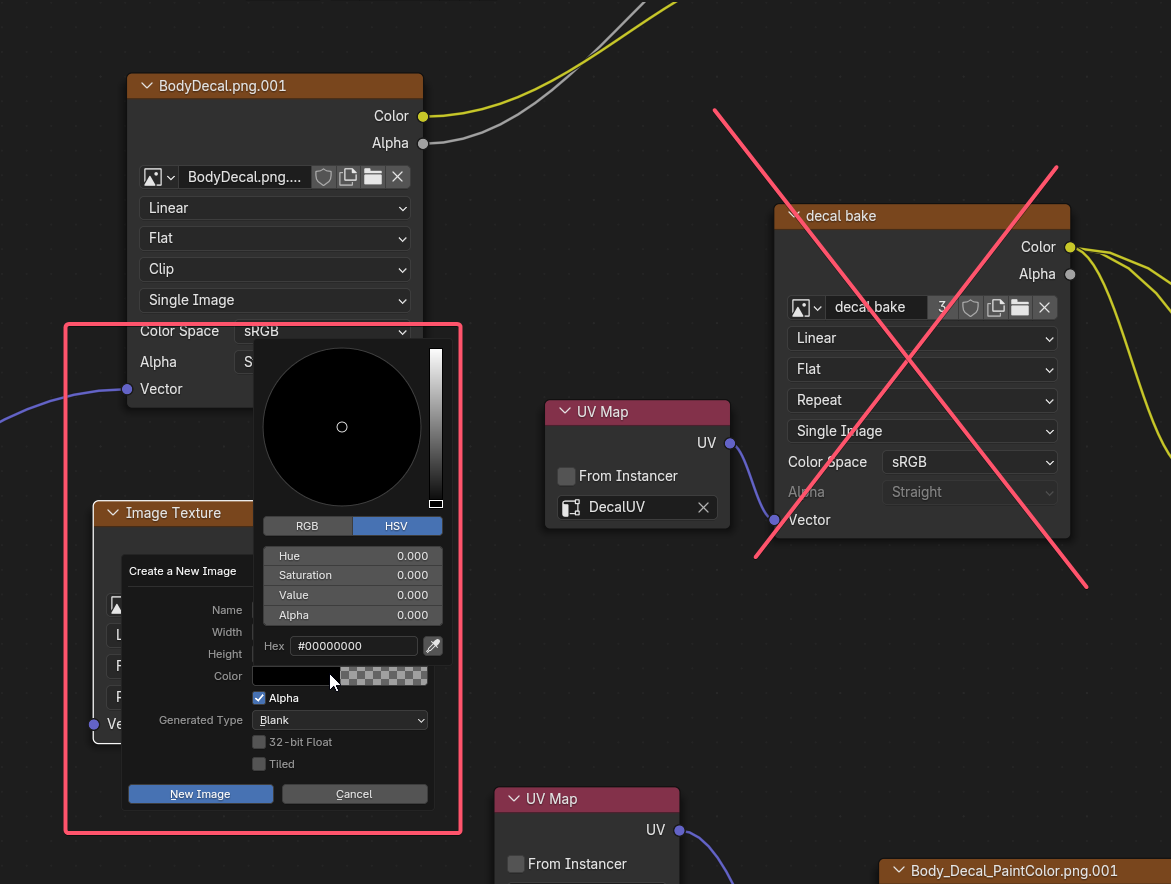Click the vertical brightness slider beside color wheel

(436, 428)
